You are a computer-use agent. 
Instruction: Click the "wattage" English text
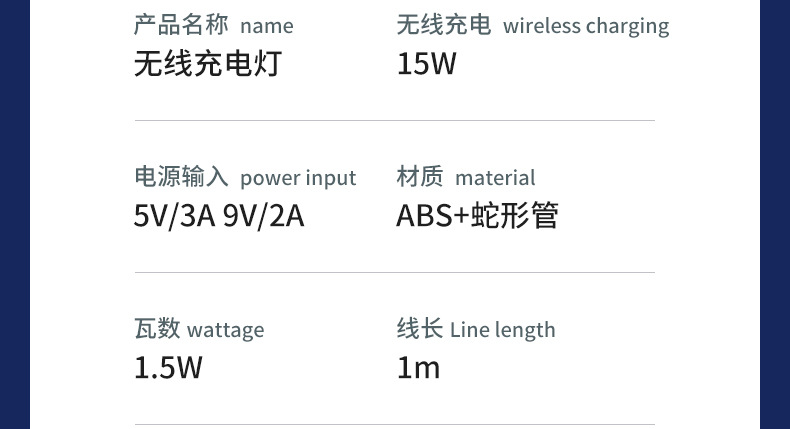coord(225,330)
